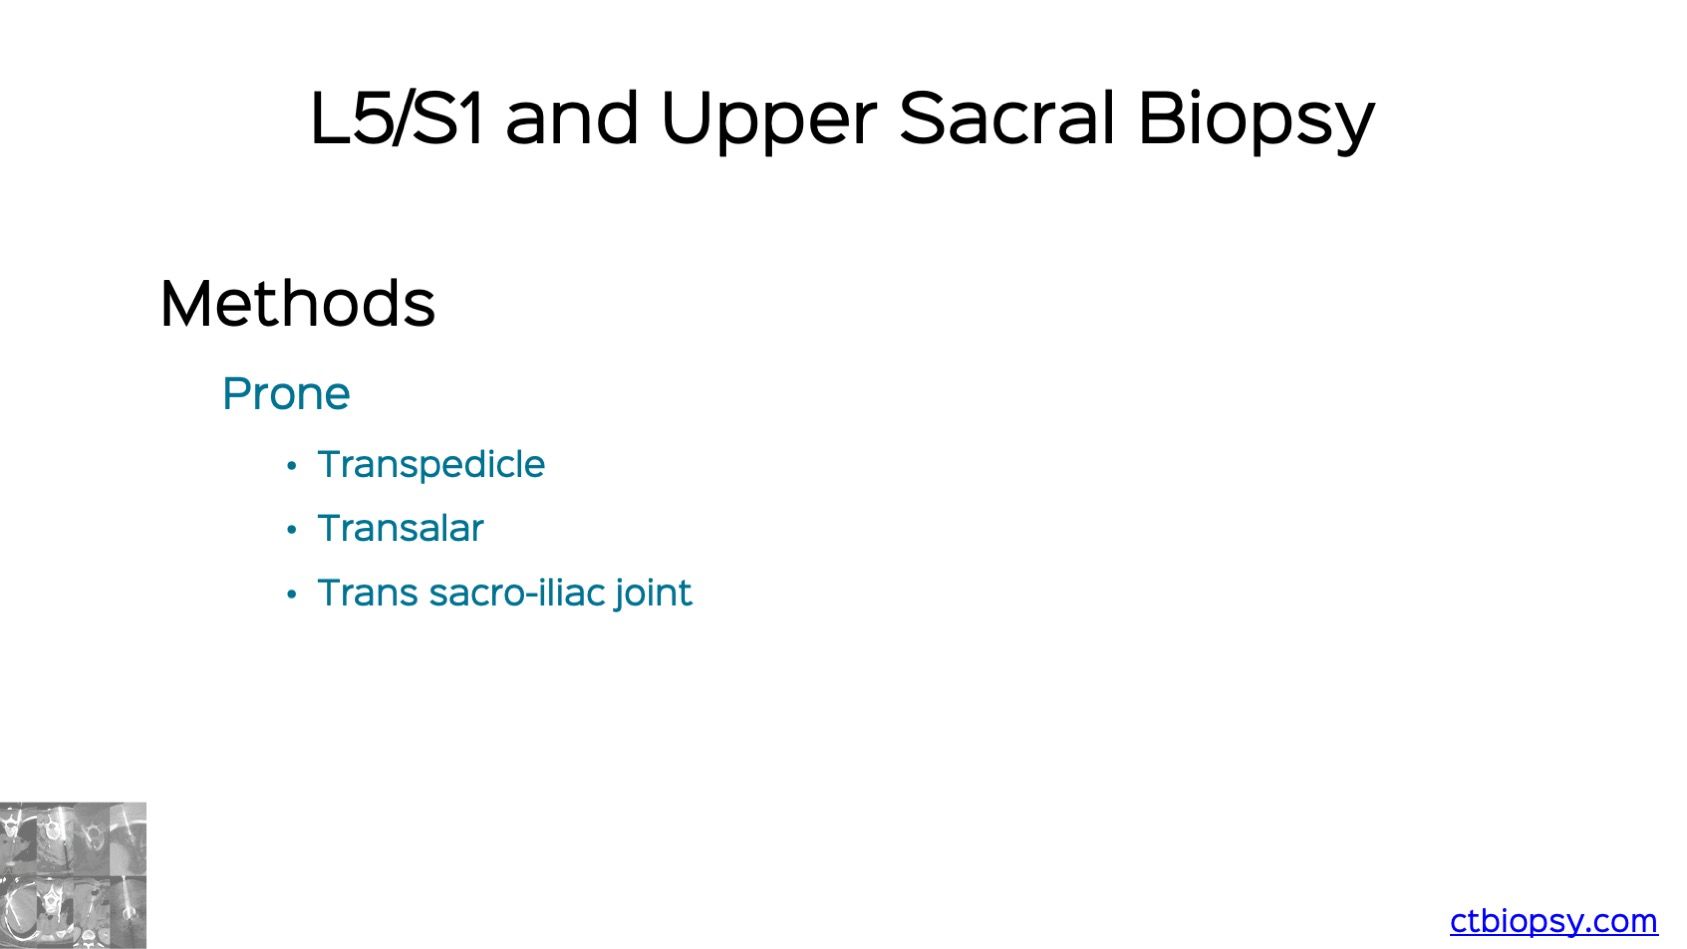1687x949 pixels.
Task: Open the ctbiopsy.com link
Action: coord(1553,921)
